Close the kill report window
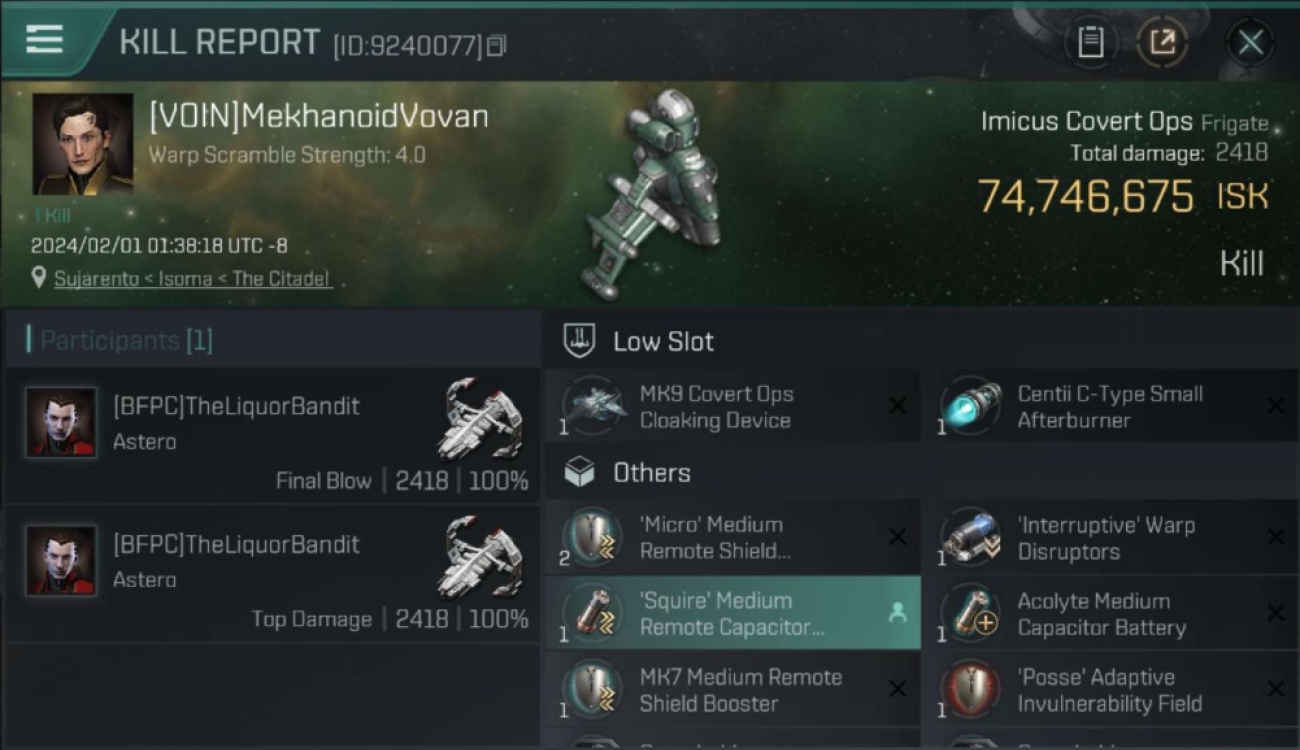Image resolution: width=1300 pixels, height=750 pixels. point(1250,42)
